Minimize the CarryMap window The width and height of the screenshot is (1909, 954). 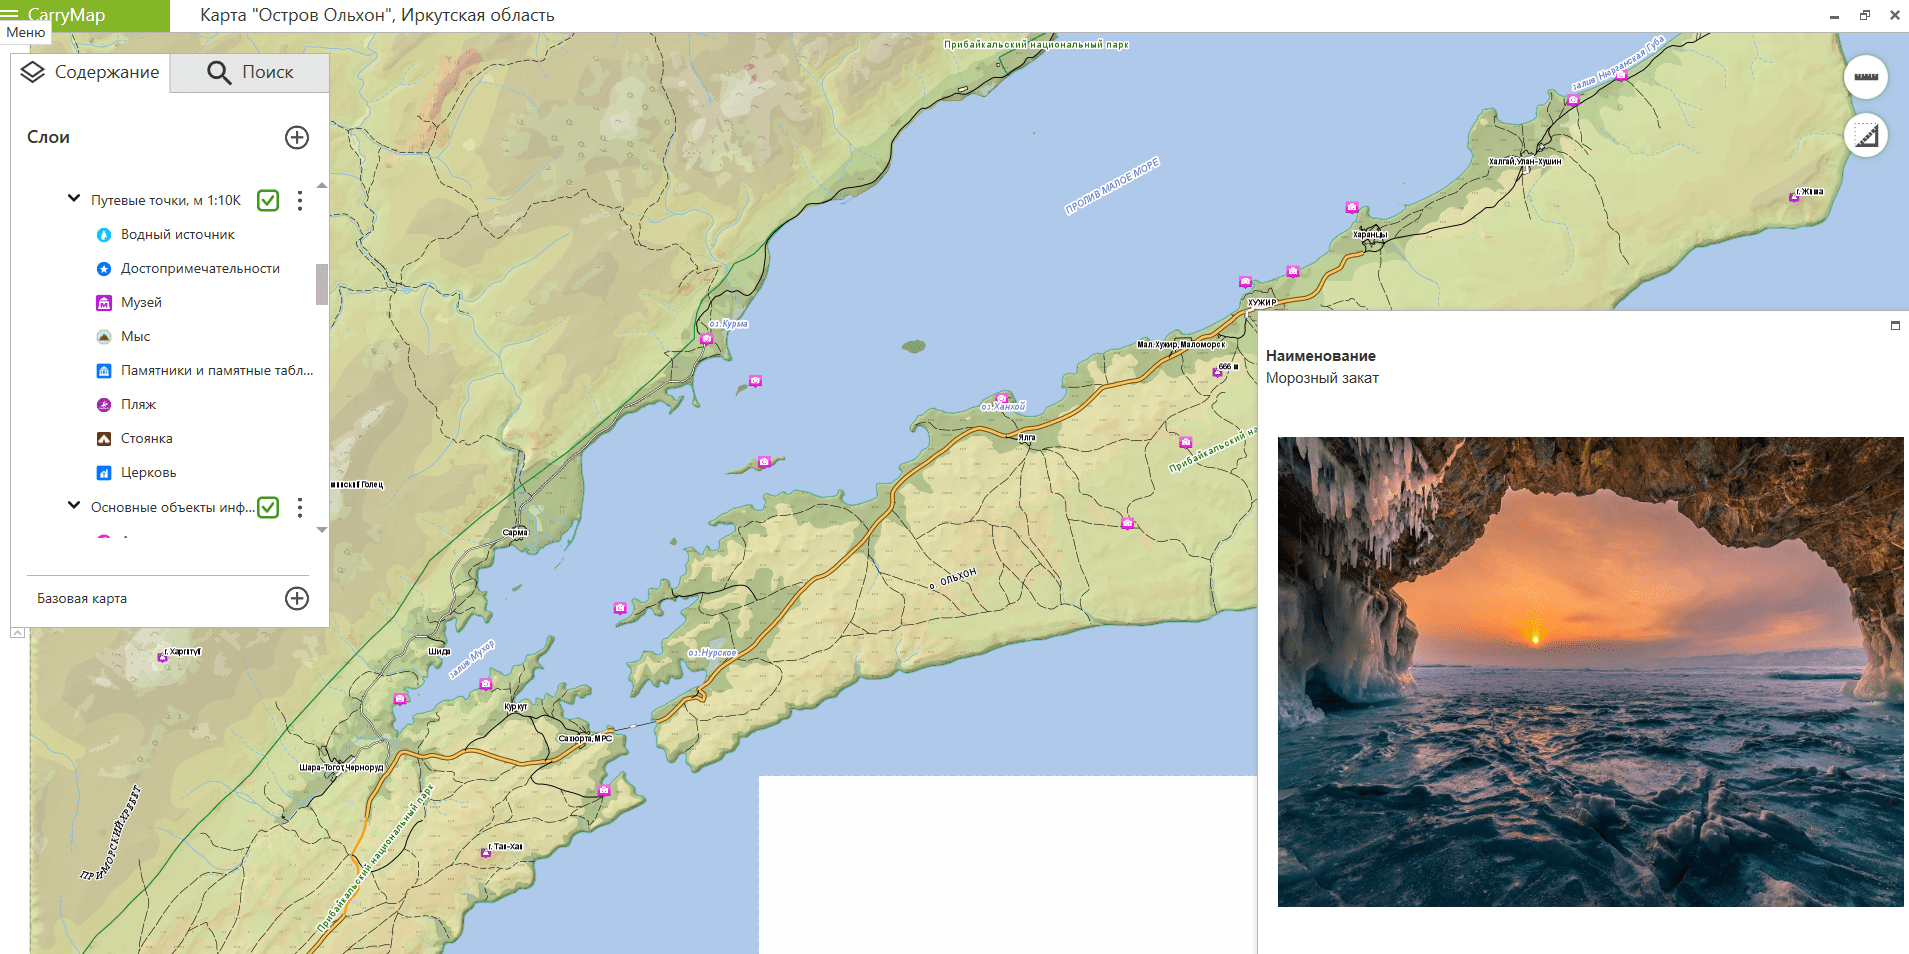tap(1835, 15)
